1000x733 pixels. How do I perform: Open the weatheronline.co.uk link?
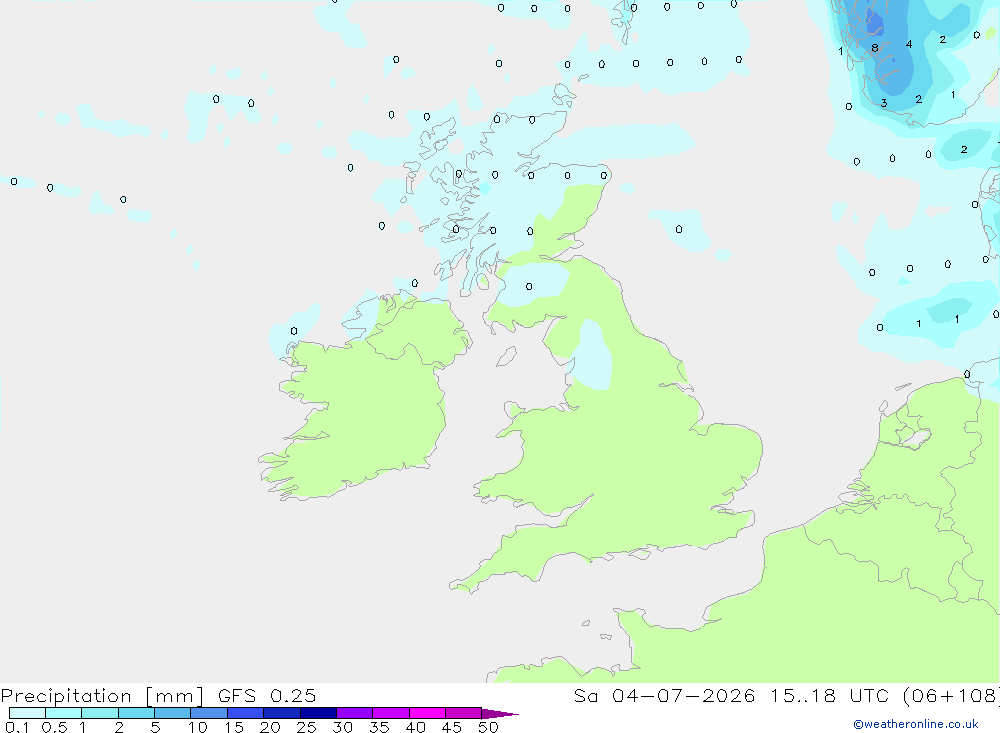tap(916, 724)
